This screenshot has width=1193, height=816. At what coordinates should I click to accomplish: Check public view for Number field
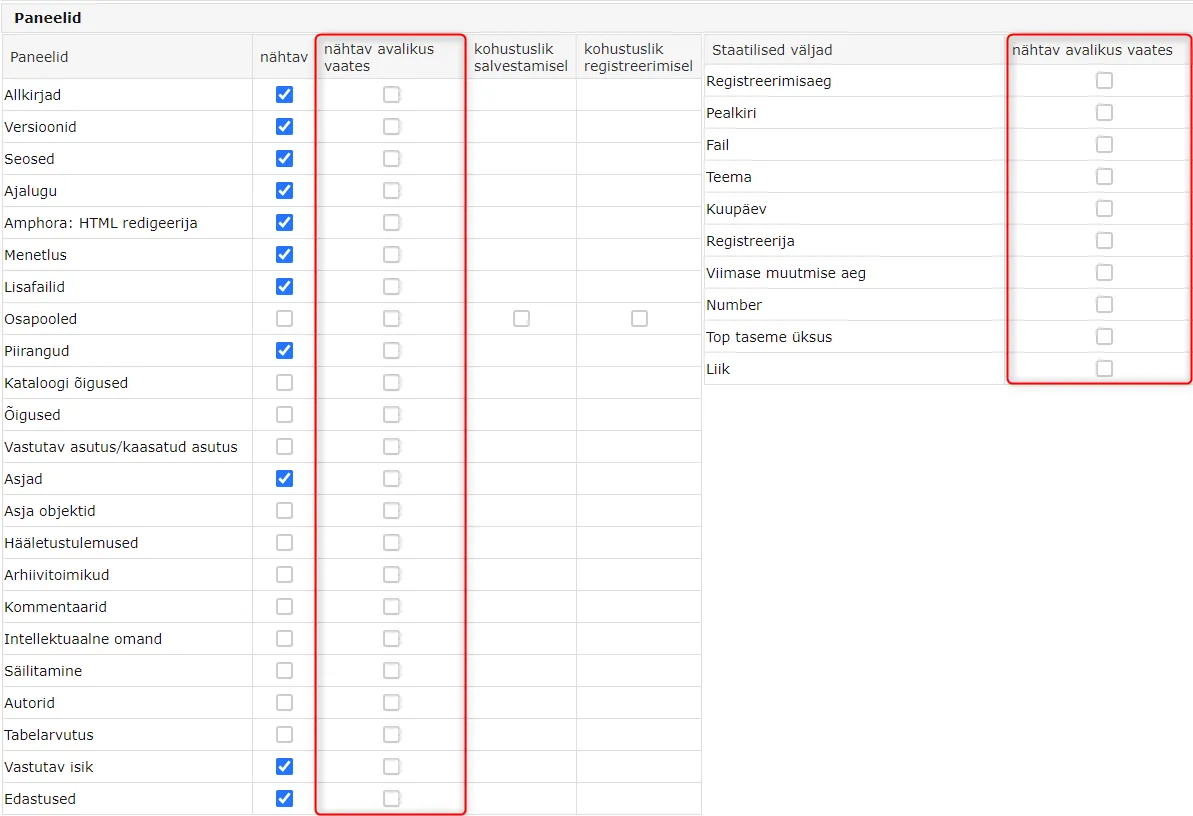tap(1104, 304)
